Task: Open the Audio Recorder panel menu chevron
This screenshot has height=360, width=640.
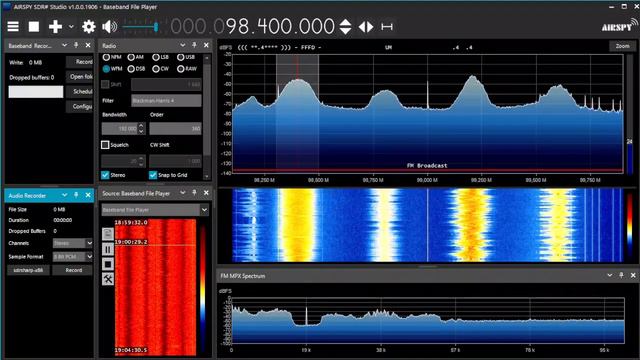Action: 64,195
